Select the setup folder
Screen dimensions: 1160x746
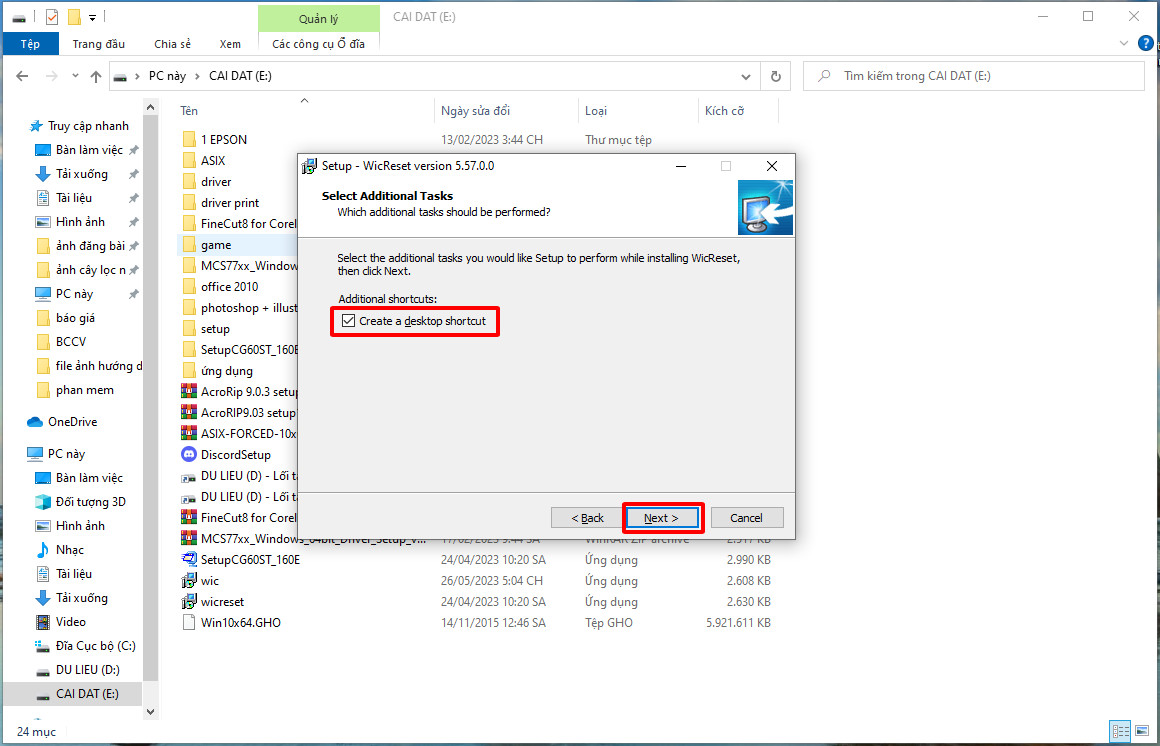[x=215, y=329]
